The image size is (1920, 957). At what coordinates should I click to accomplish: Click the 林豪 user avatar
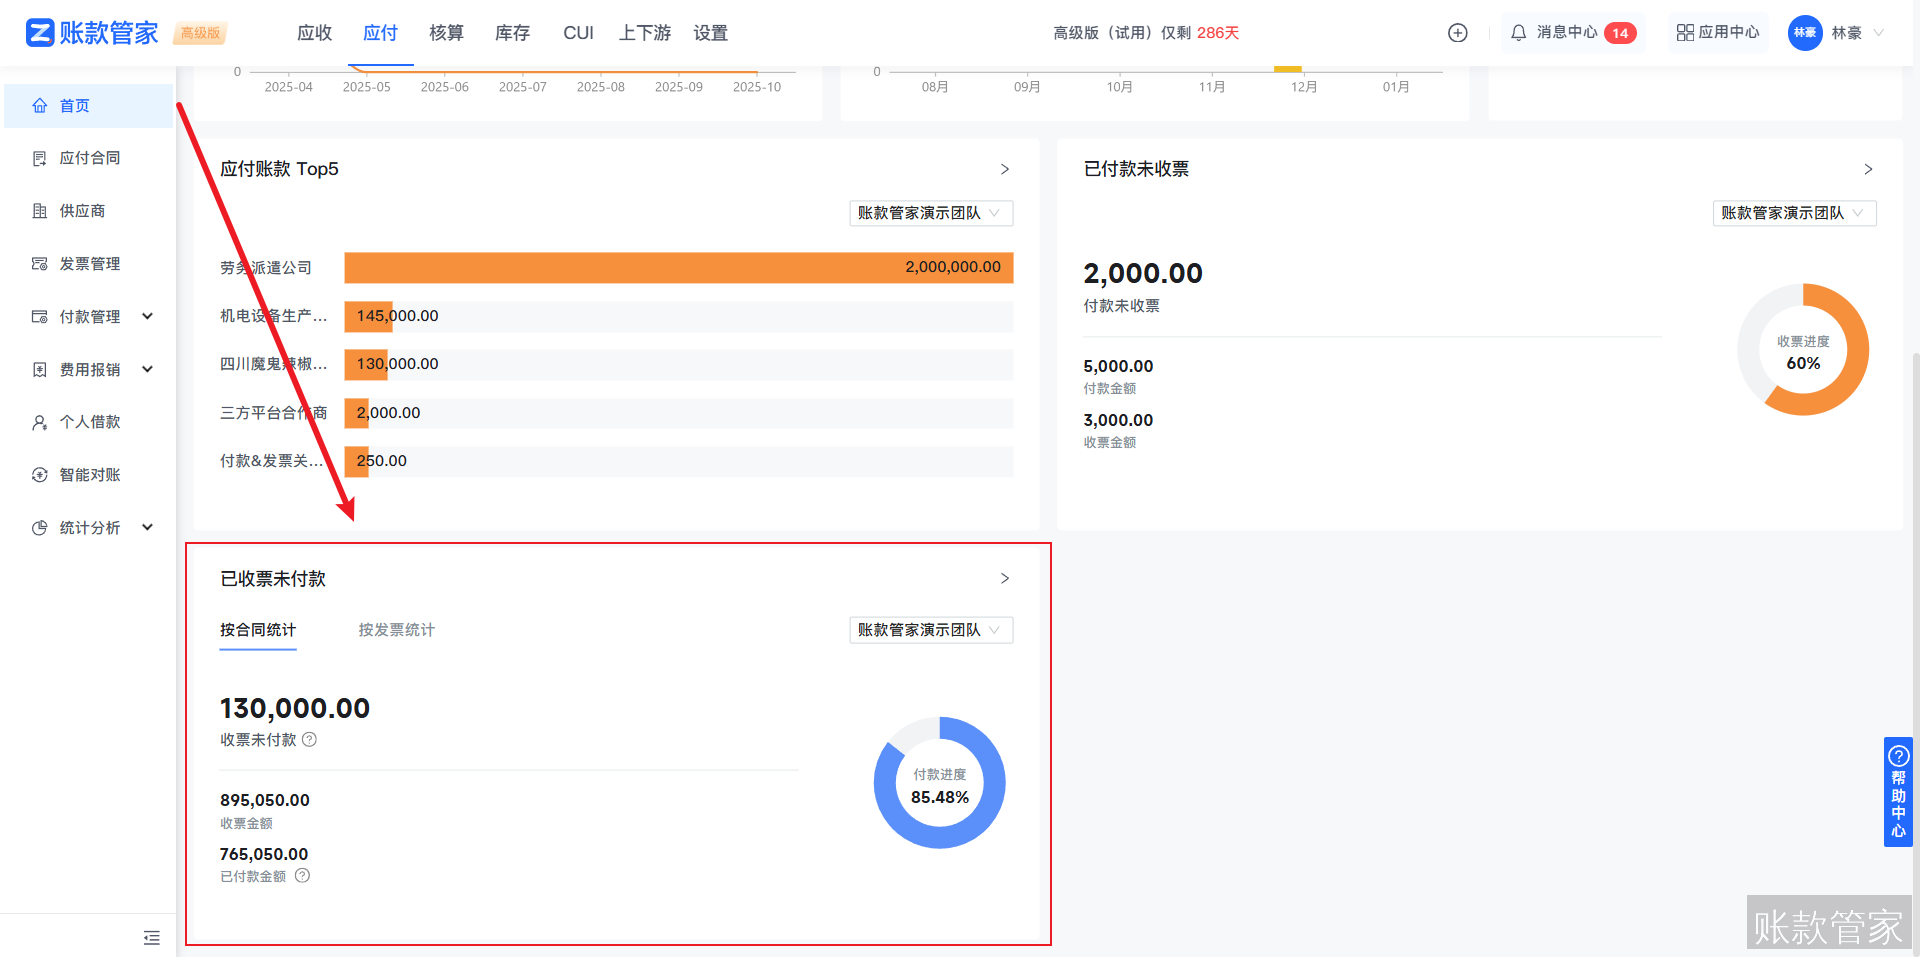coord(1804,32)
